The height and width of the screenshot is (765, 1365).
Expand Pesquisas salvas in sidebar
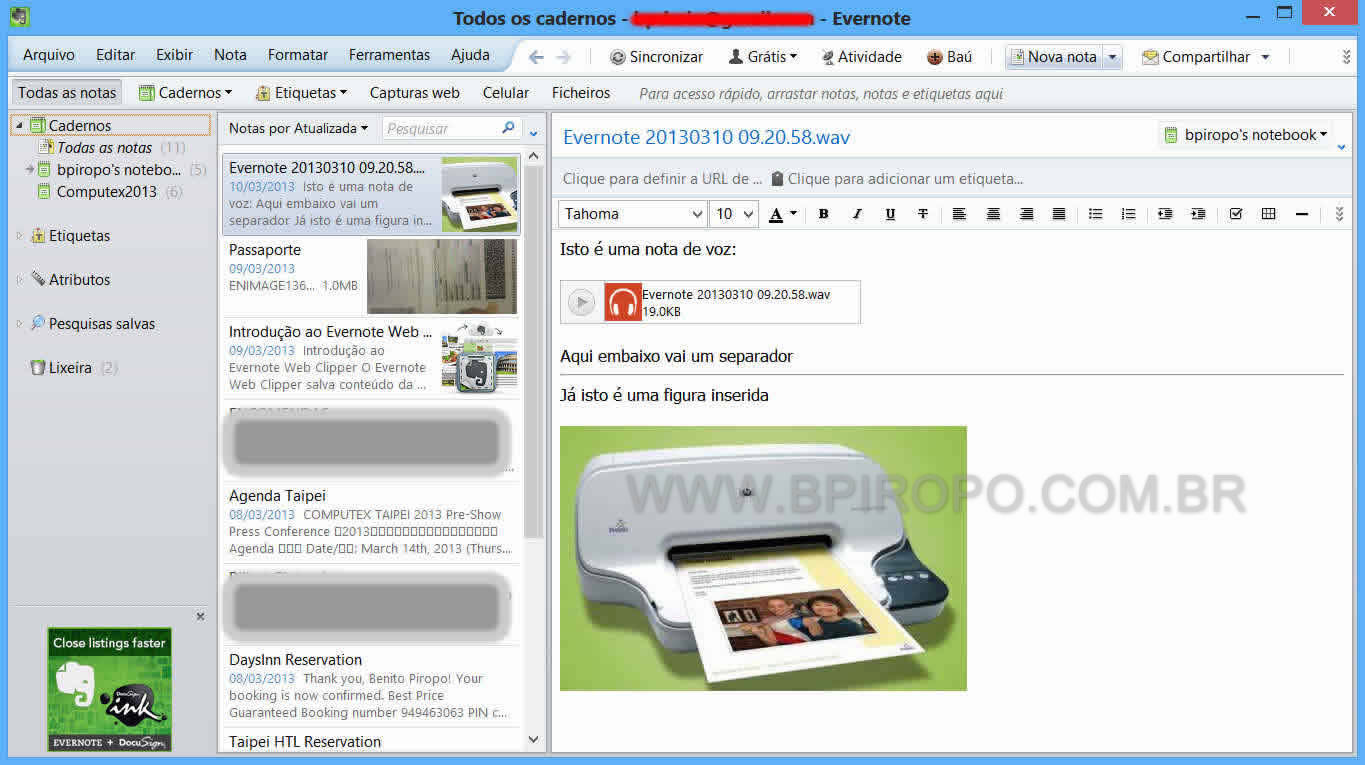(x=19, y=324)
